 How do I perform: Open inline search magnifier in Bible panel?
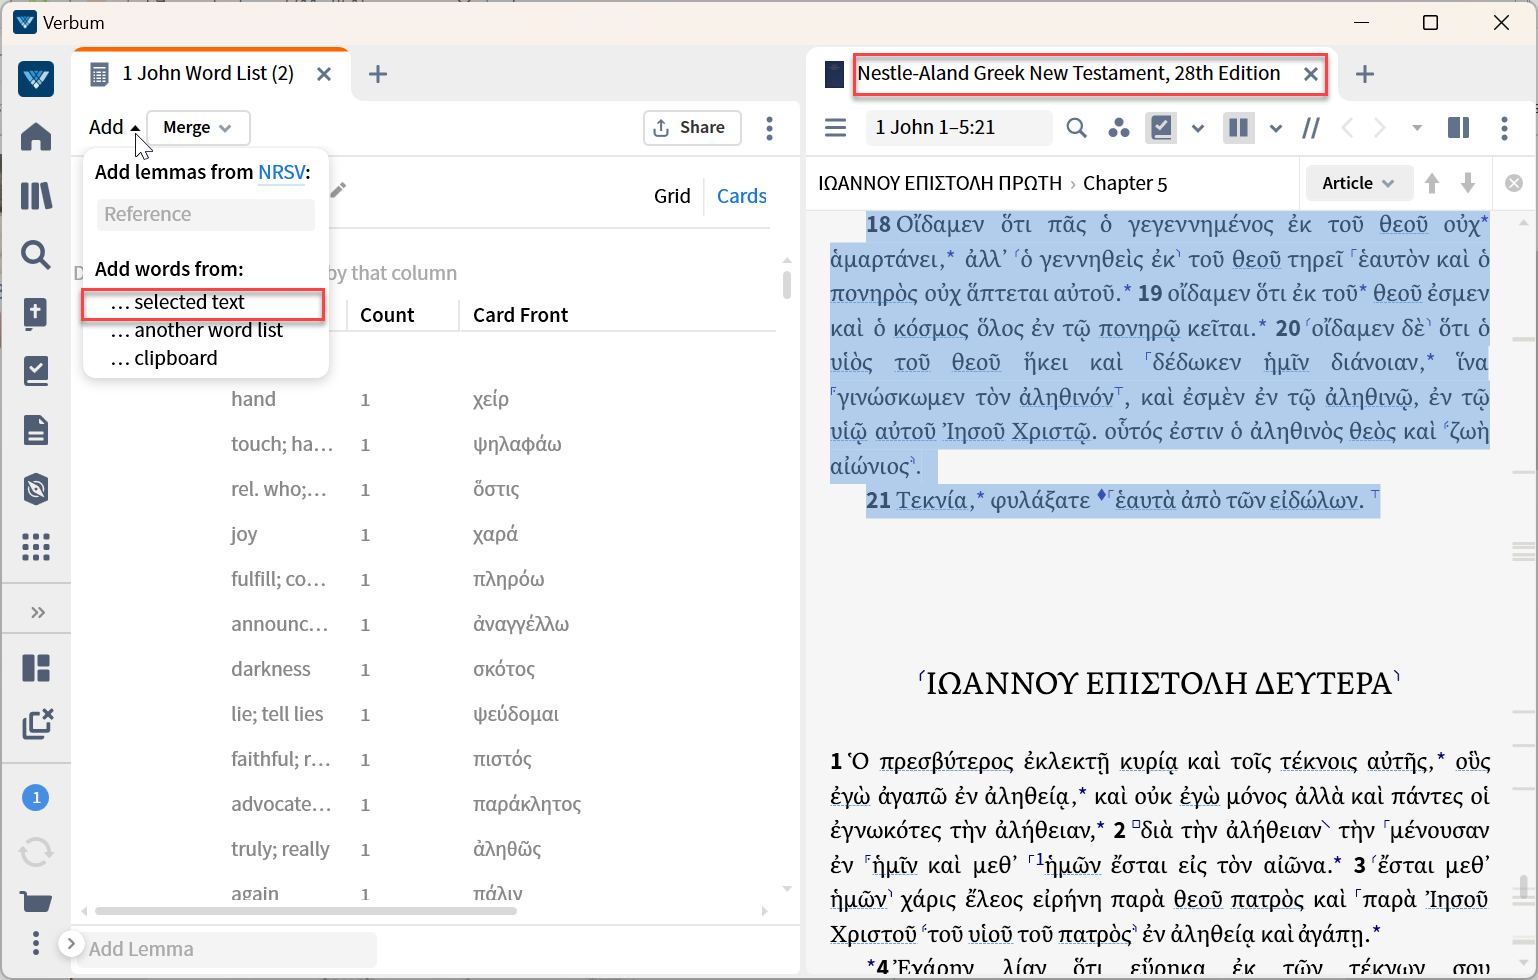point(1076,127)
